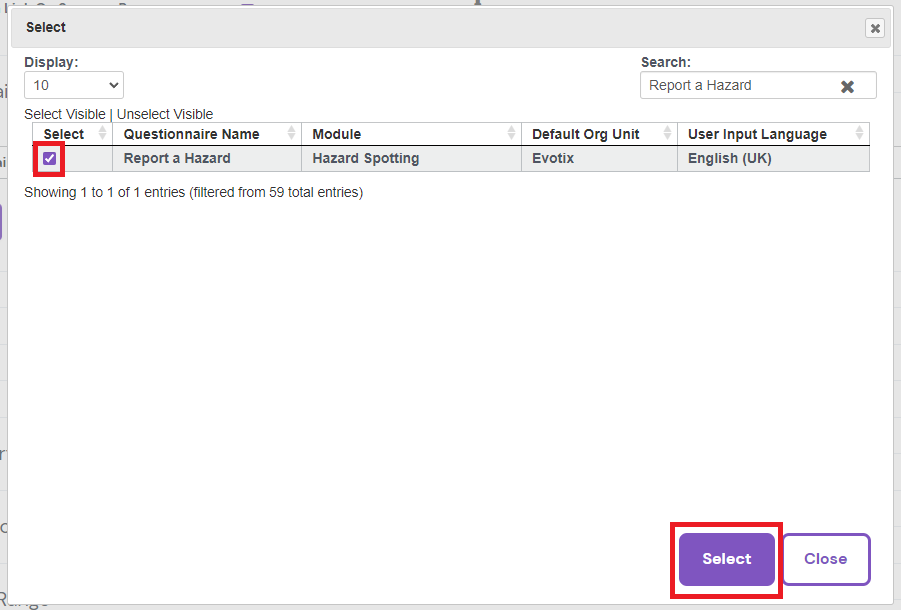Sort Default Org Unit column via arrows

pos(668,134)
